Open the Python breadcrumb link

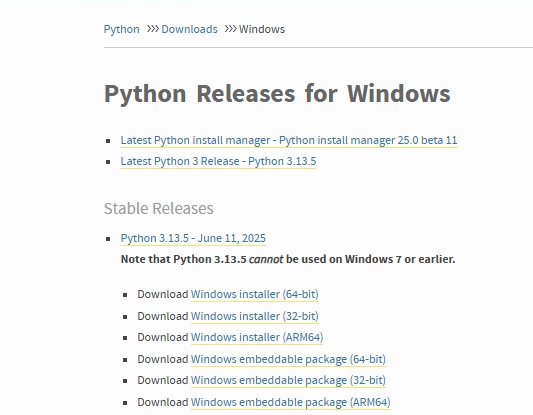point(121,29)
